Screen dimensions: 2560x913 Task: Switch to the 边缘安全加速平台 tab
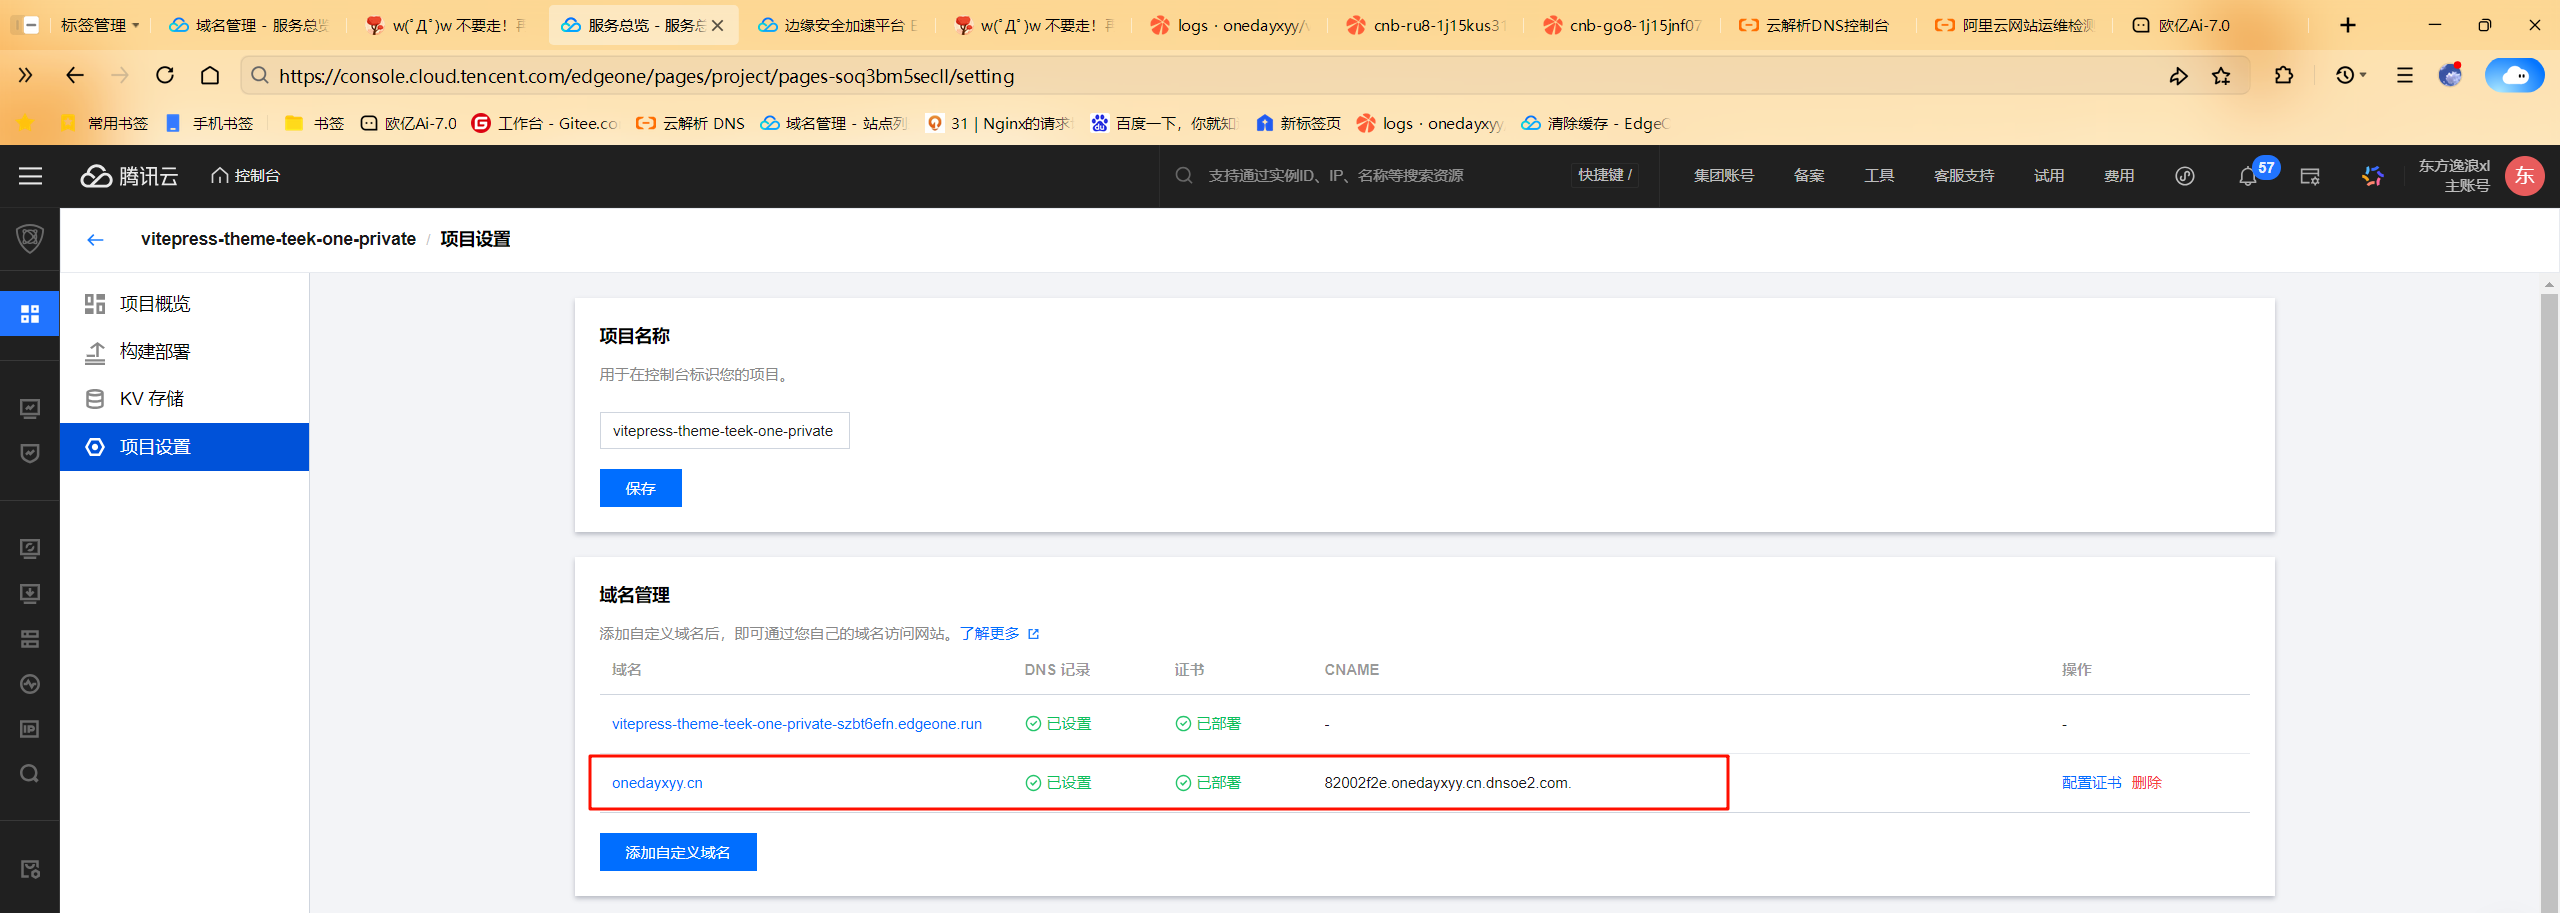click(x=838, y=25)
